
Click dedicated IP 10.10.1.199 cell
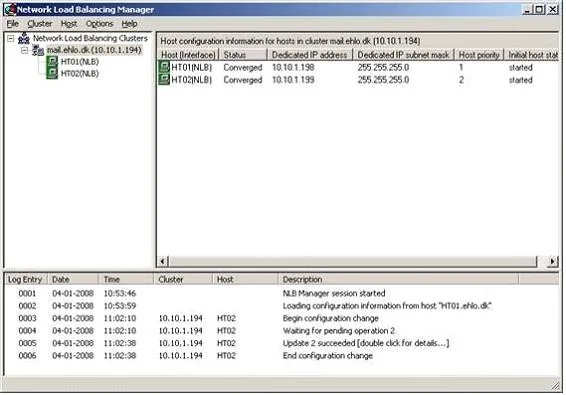click(293, 80)
